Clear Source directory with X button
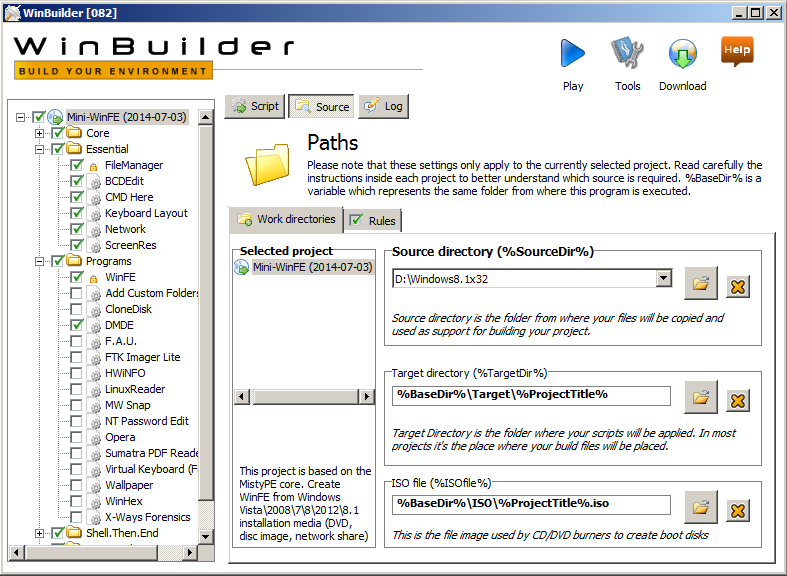Viewport: 787px width, 576px height. coord(738,287)
